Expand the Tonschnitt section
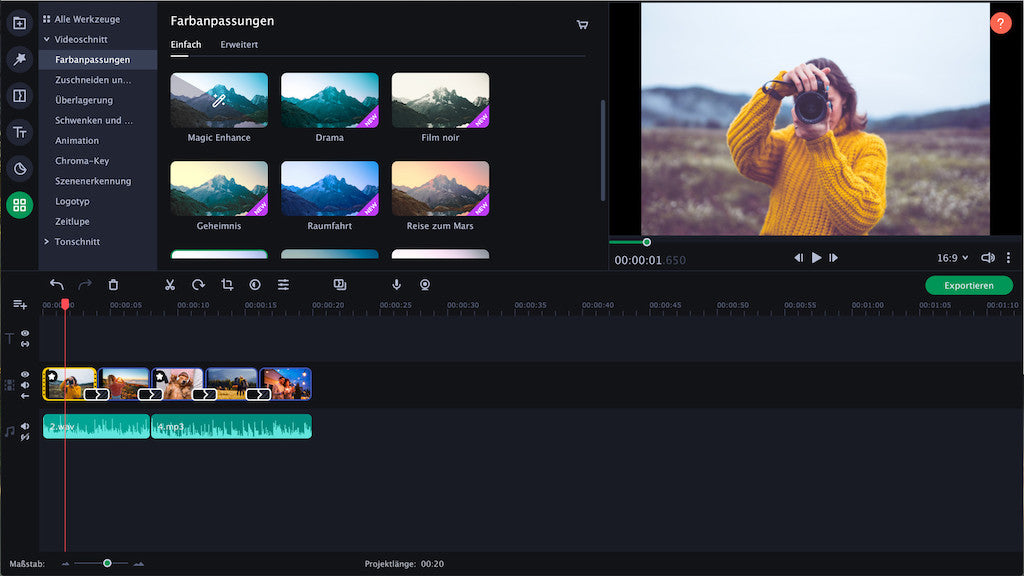1024x576 pixels. tap(76, 241)
